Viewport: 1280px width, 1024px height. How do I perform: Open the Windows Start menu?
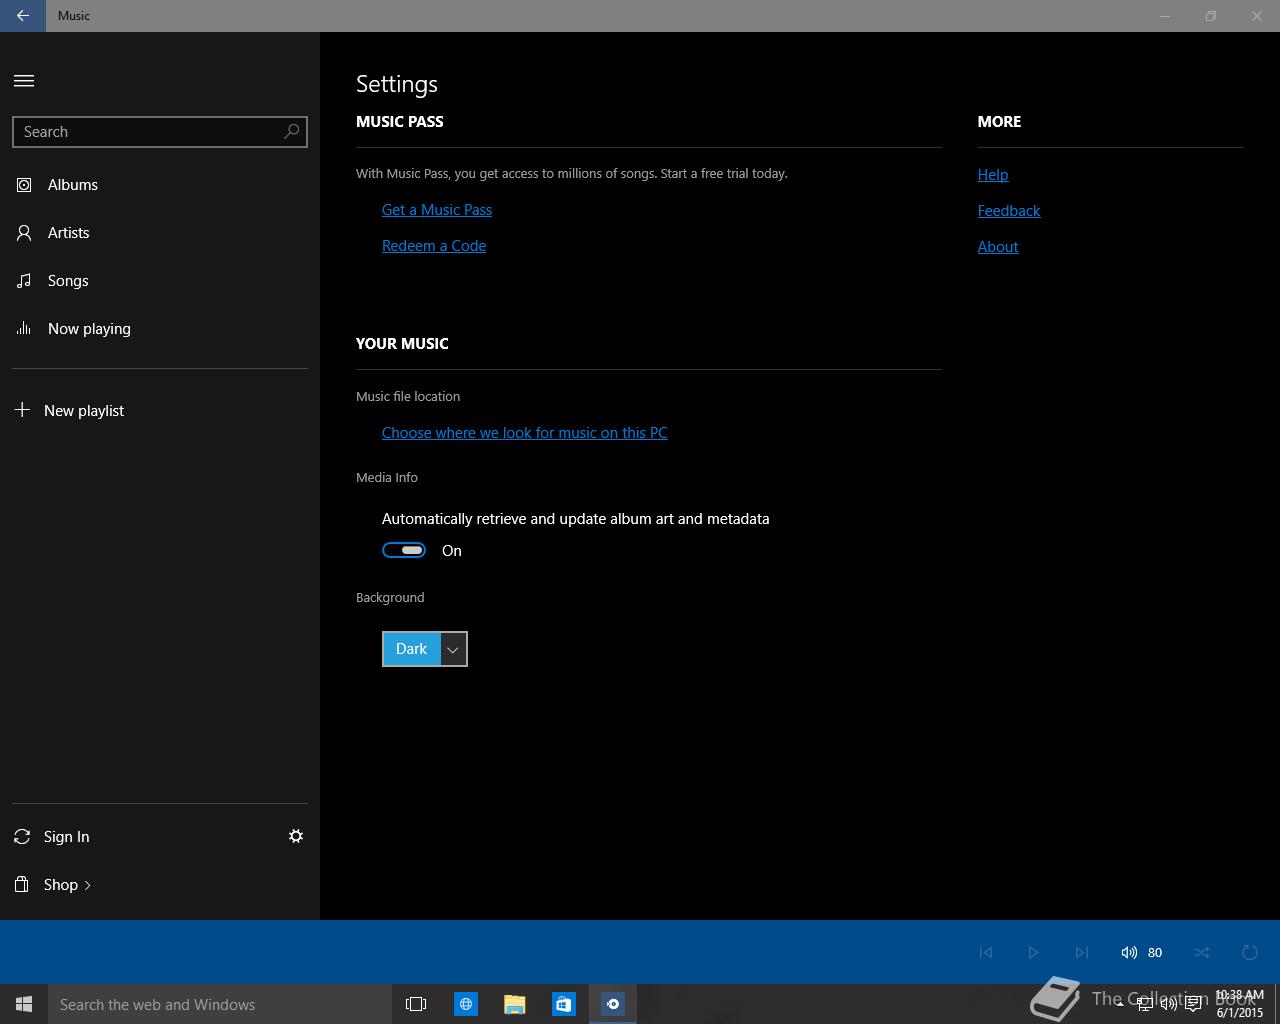coord(24,1004)
